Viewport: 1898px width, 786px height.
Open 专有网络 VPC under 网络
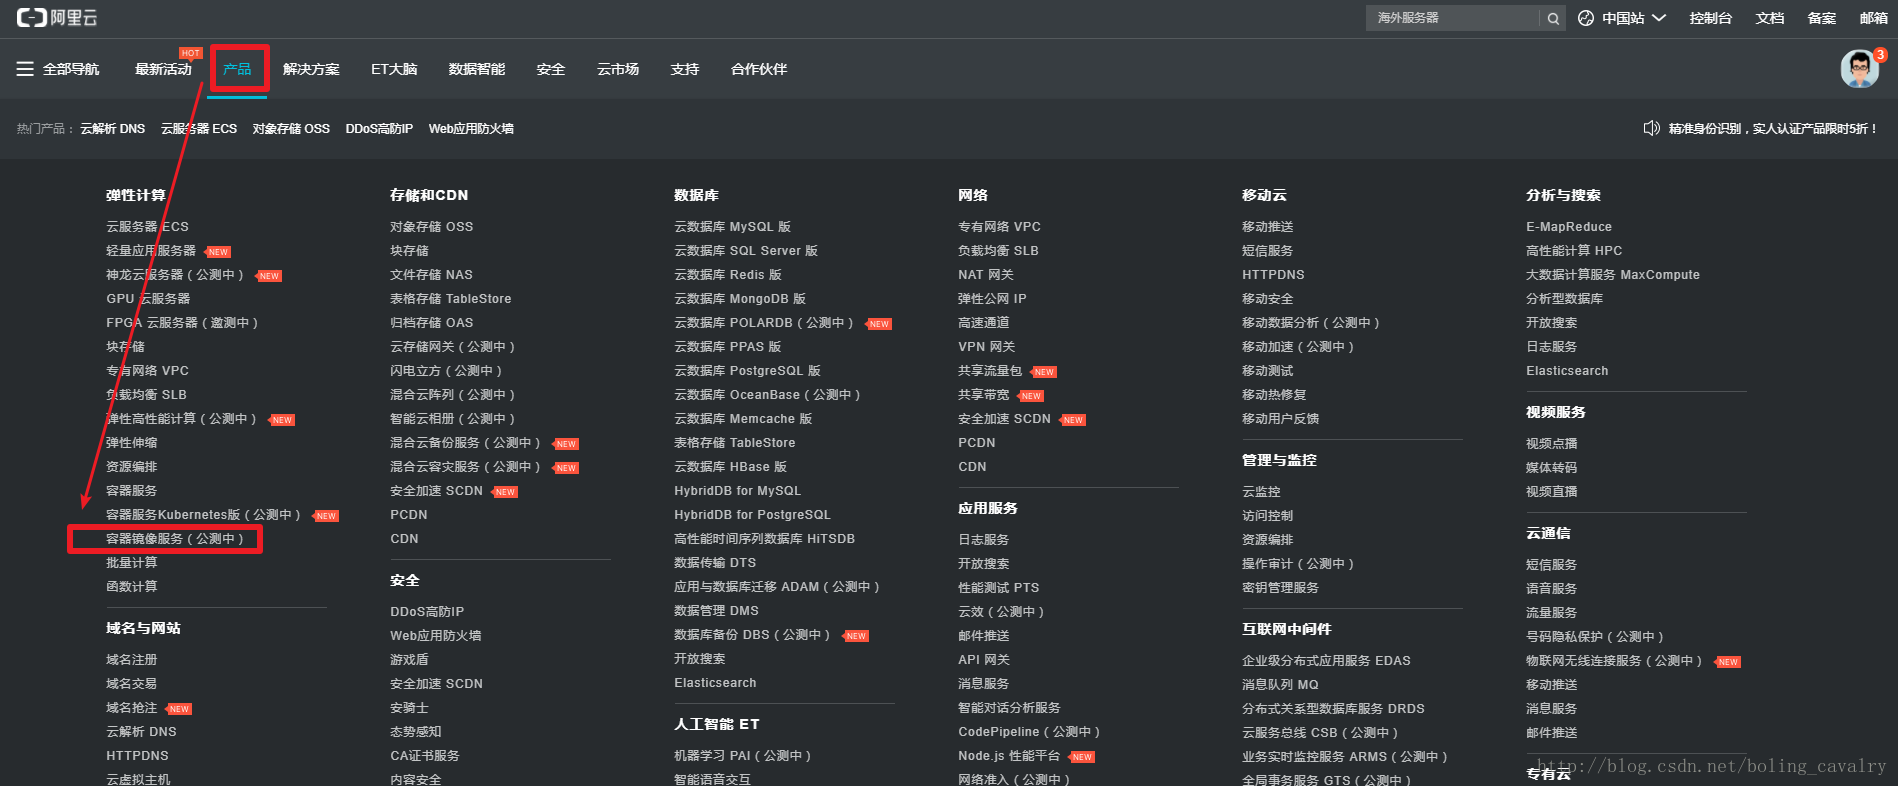point(999,227)
